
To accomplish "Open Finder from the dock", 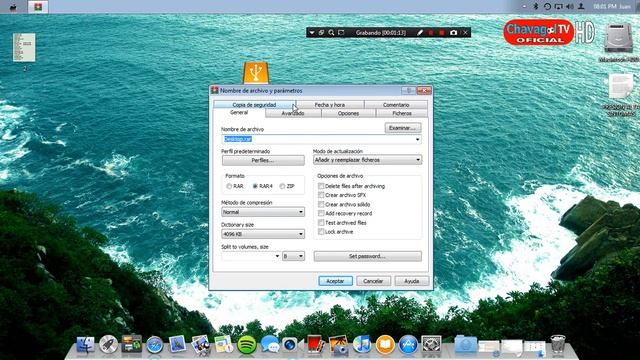I will [x=86, y=345].
